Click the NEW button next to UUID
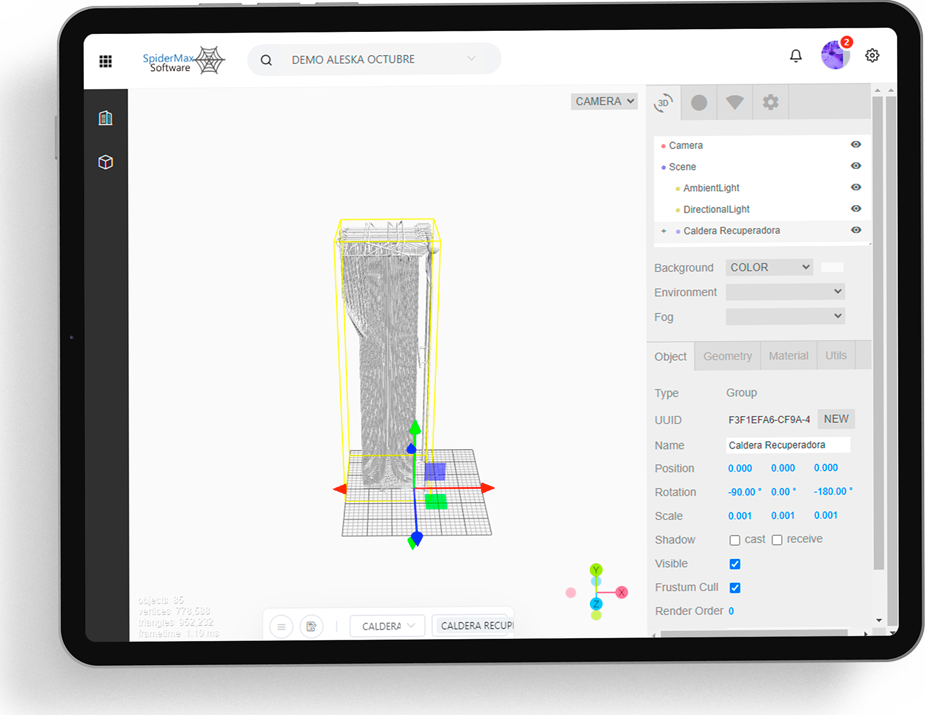Screen dimensions: 925x715 pos(836,420)
